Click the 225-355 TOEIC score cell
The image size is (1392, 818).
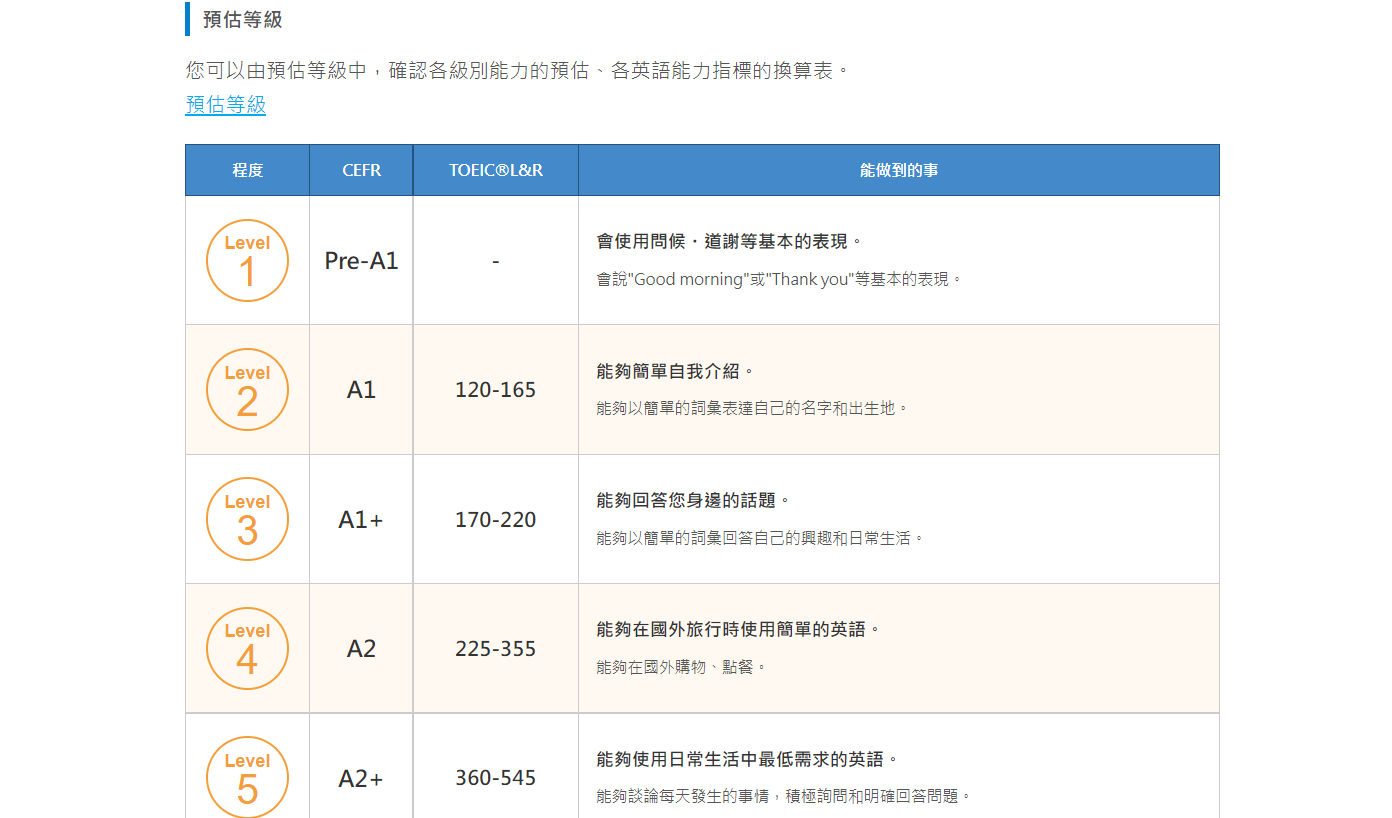(x=496, y=648)
